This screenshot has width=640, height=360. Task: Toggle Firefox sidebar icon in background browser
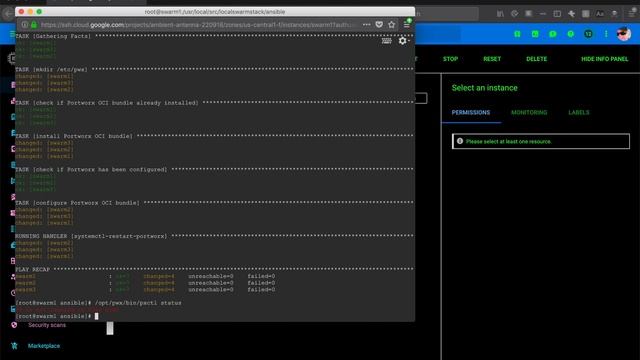557,14
